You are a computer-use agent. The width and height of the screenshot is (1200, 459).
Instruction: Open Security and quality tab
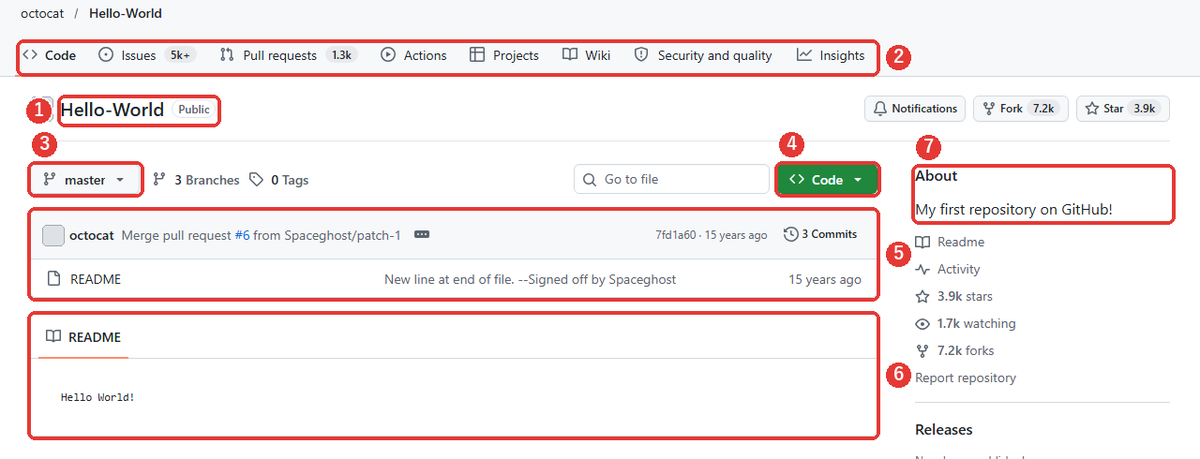point(703,56)
